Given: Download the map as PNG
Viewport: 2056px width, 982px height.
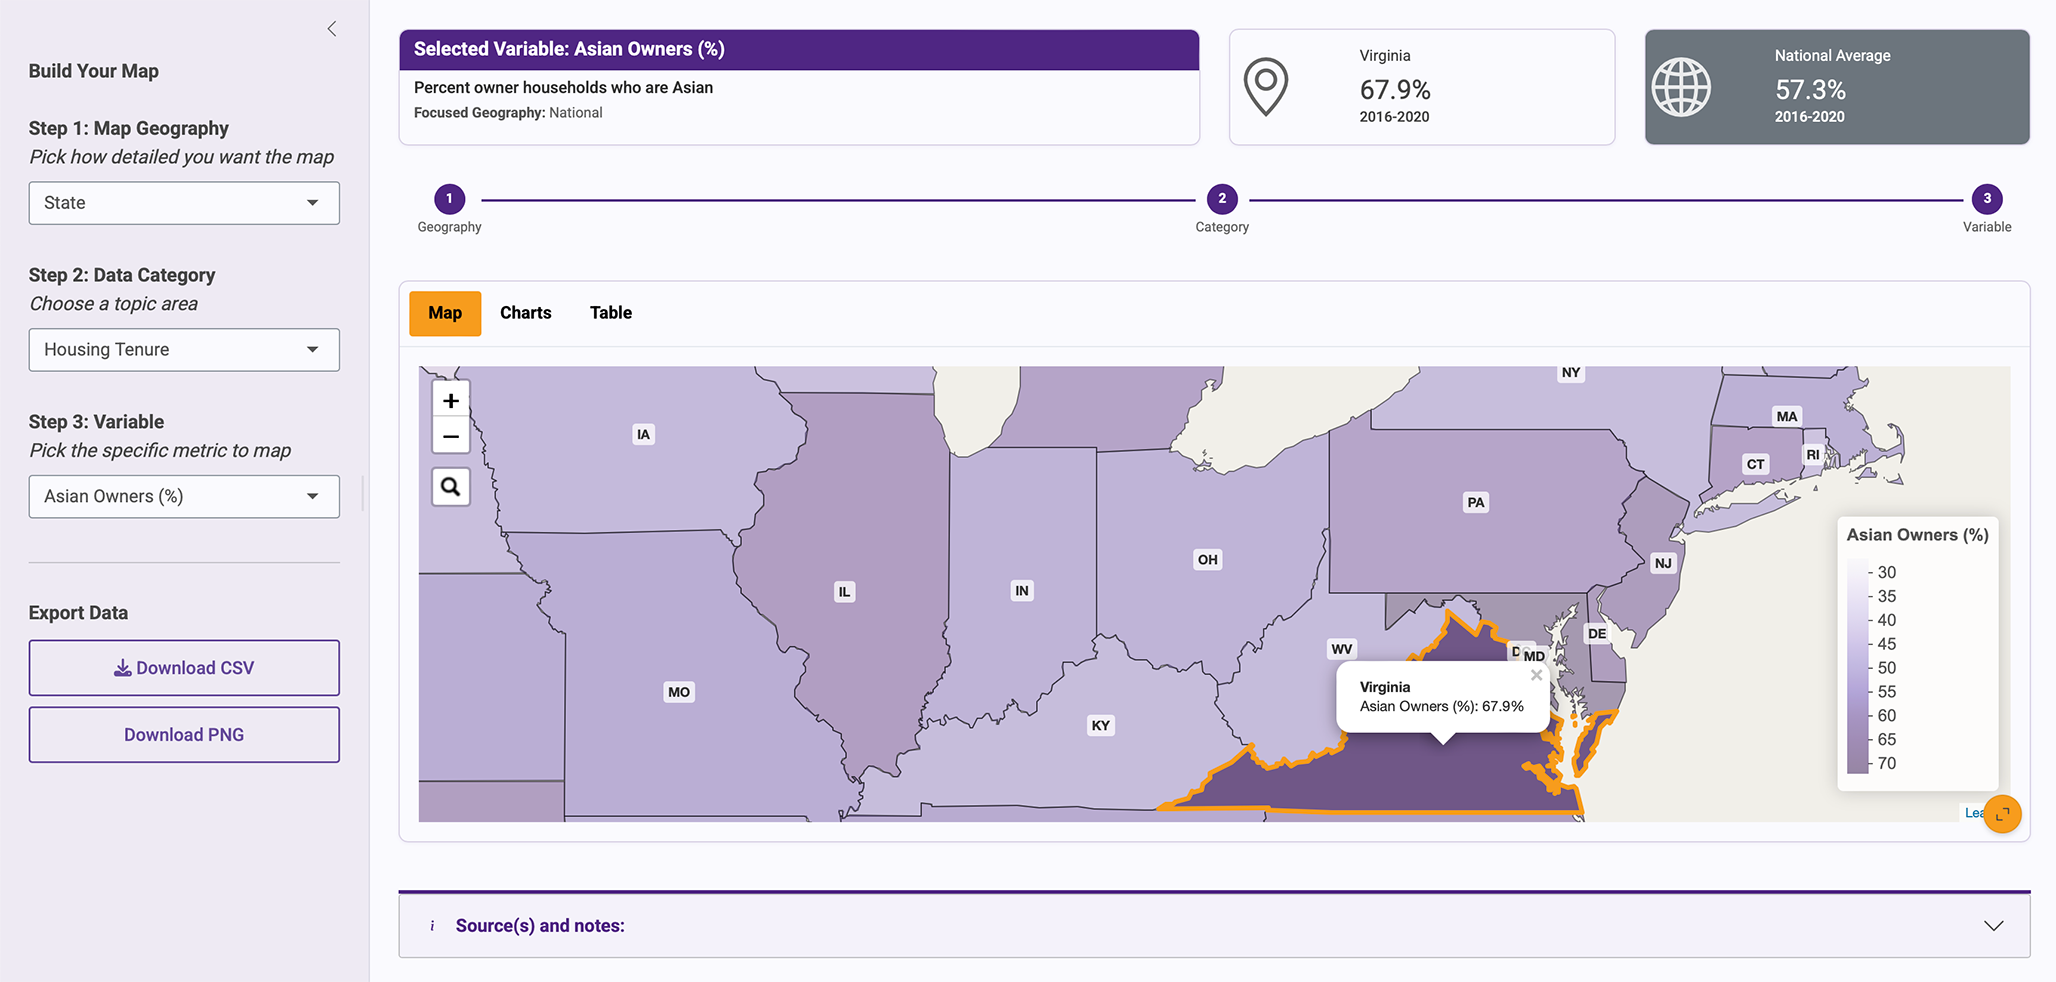Looking at the screenshot, I should click(x=184, y=735).
